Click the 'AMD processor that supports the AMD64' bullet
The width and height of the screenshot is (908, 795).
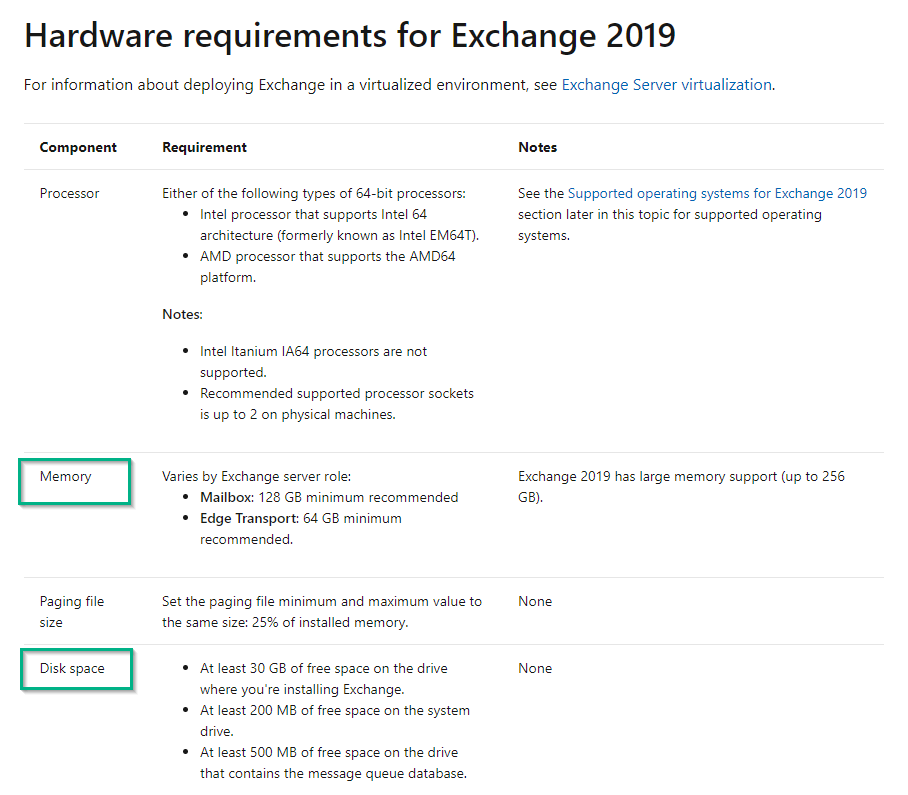[x=328, y=267]
